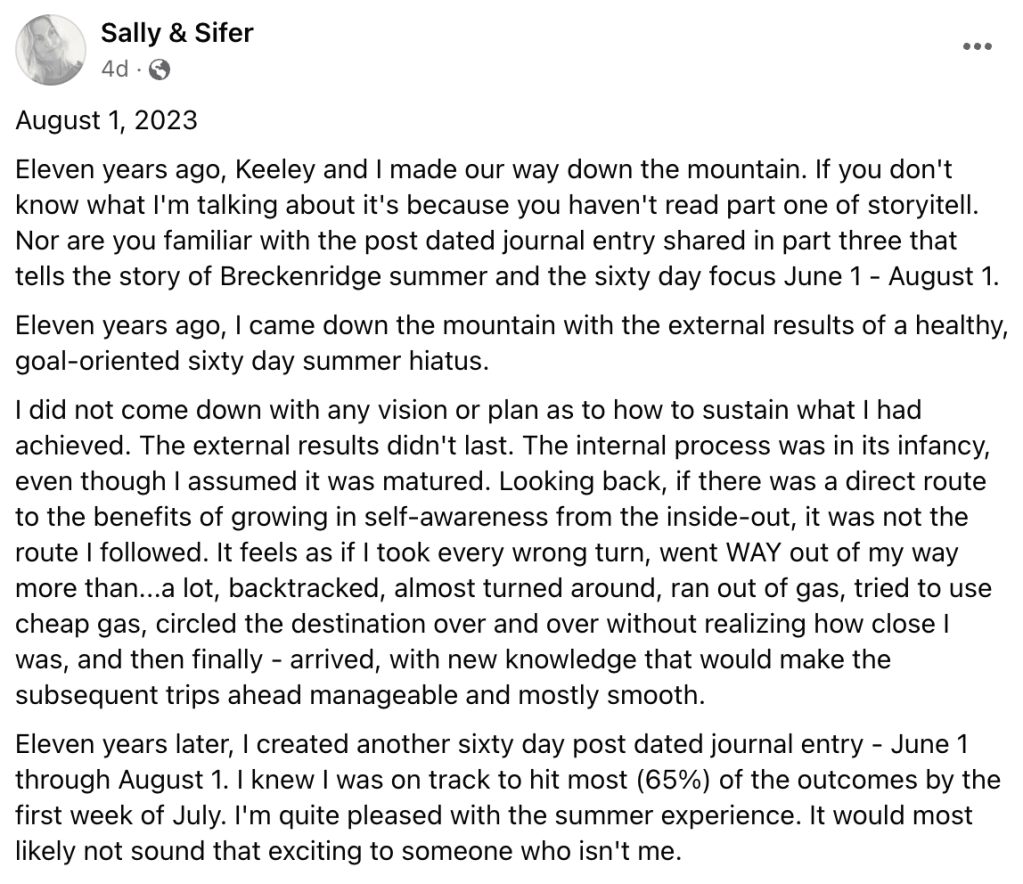Click the "August 1, 2023" date line
1023x884 pixels.
[107, 121]
